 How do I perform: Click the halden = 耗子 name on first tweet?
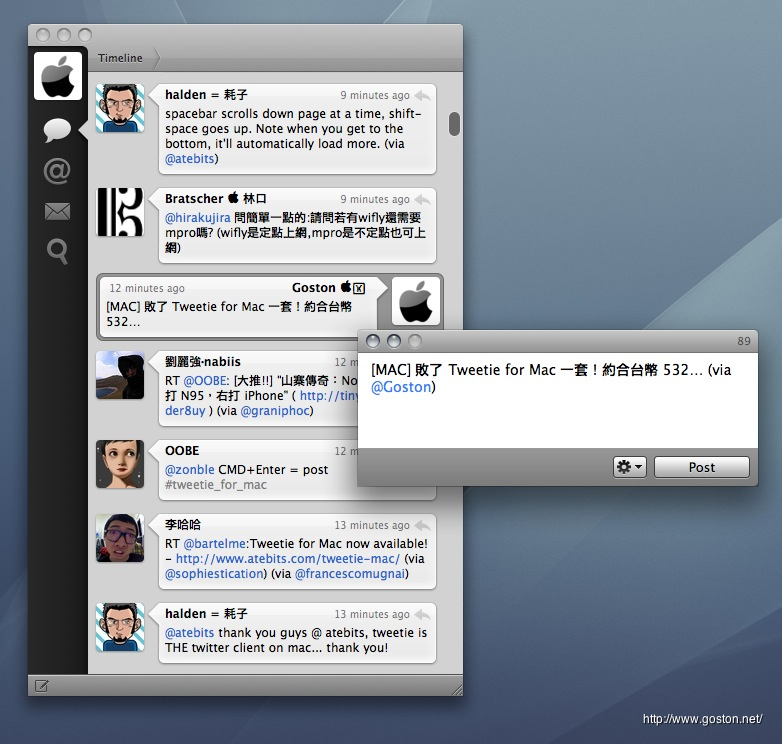206,95
